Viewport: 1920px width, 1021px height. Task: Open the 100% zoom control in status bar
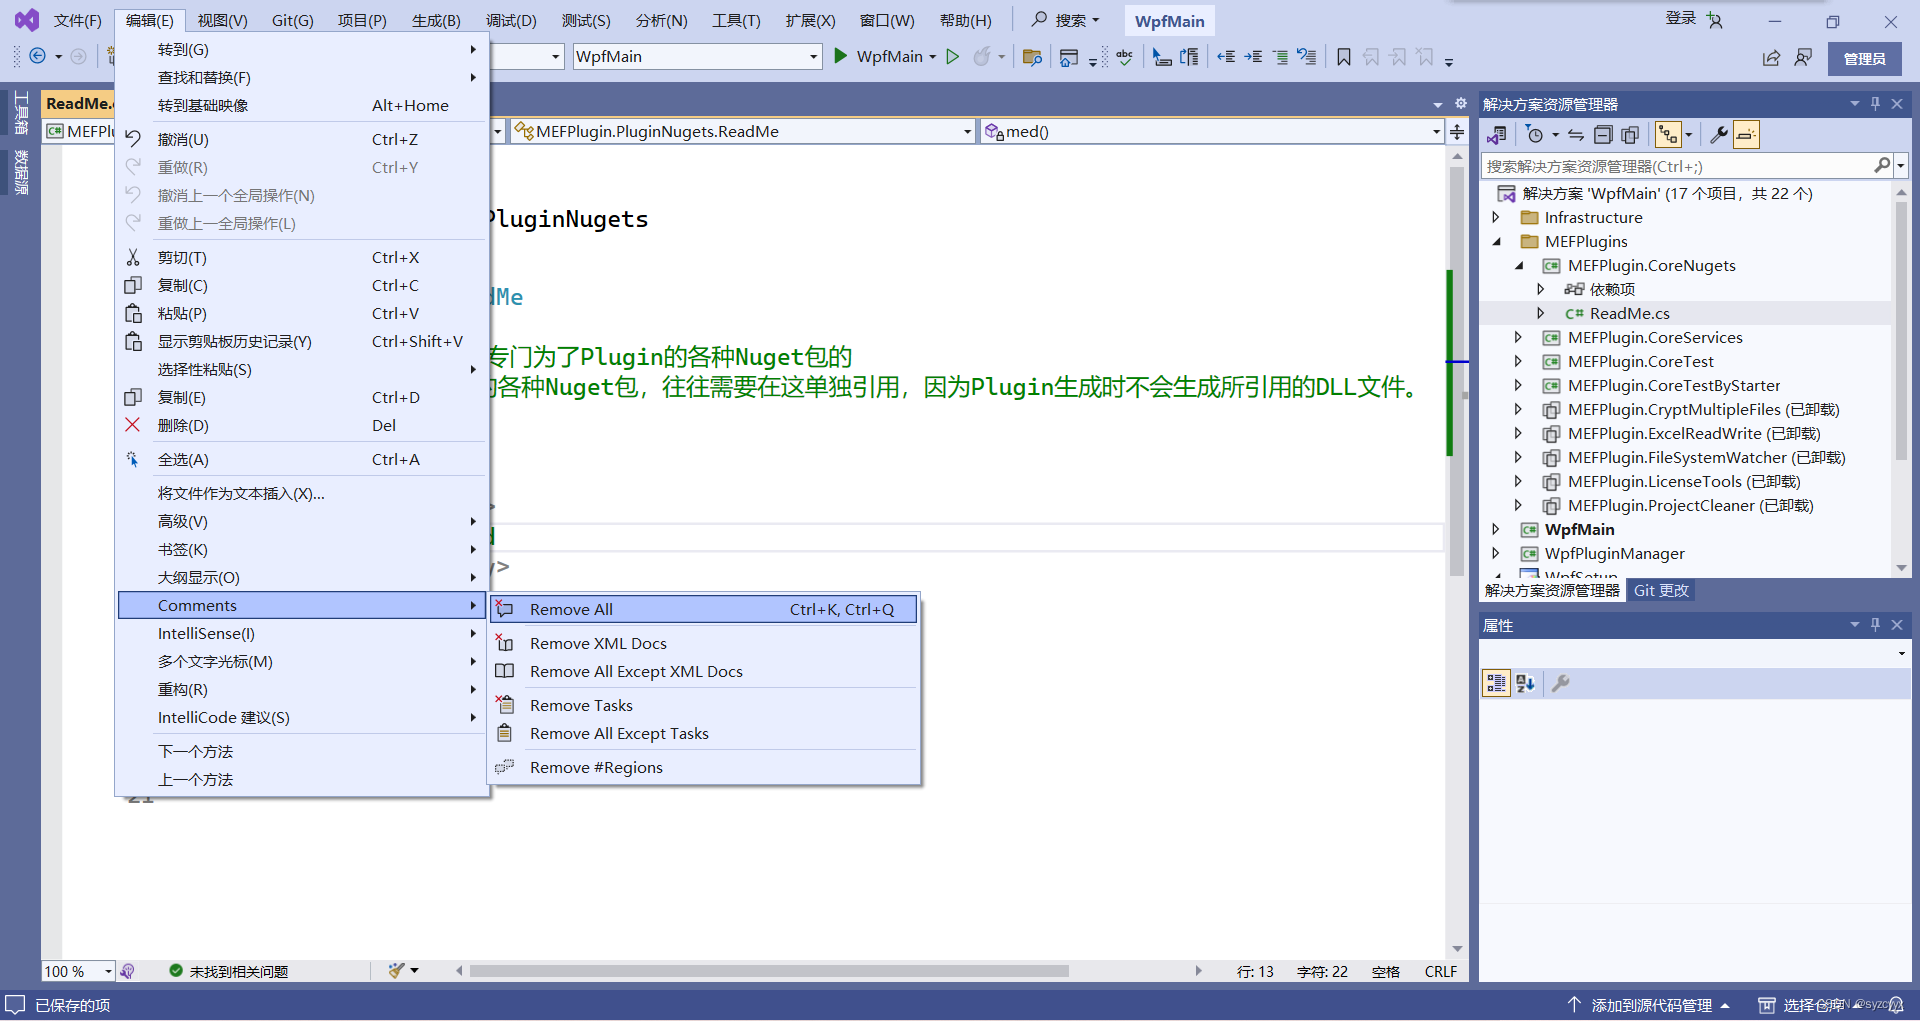[77, 970]
